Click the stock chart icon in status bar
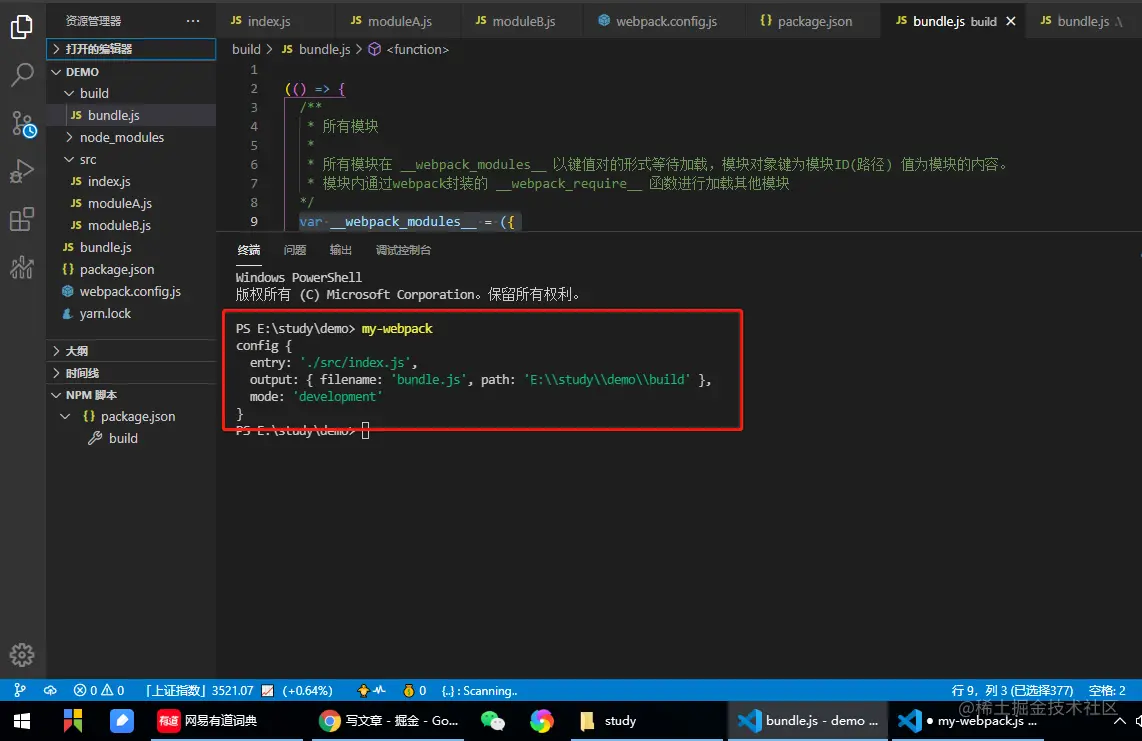Image resolution: width=1142 pixels, height=741 pixels. tap(268, 690)
